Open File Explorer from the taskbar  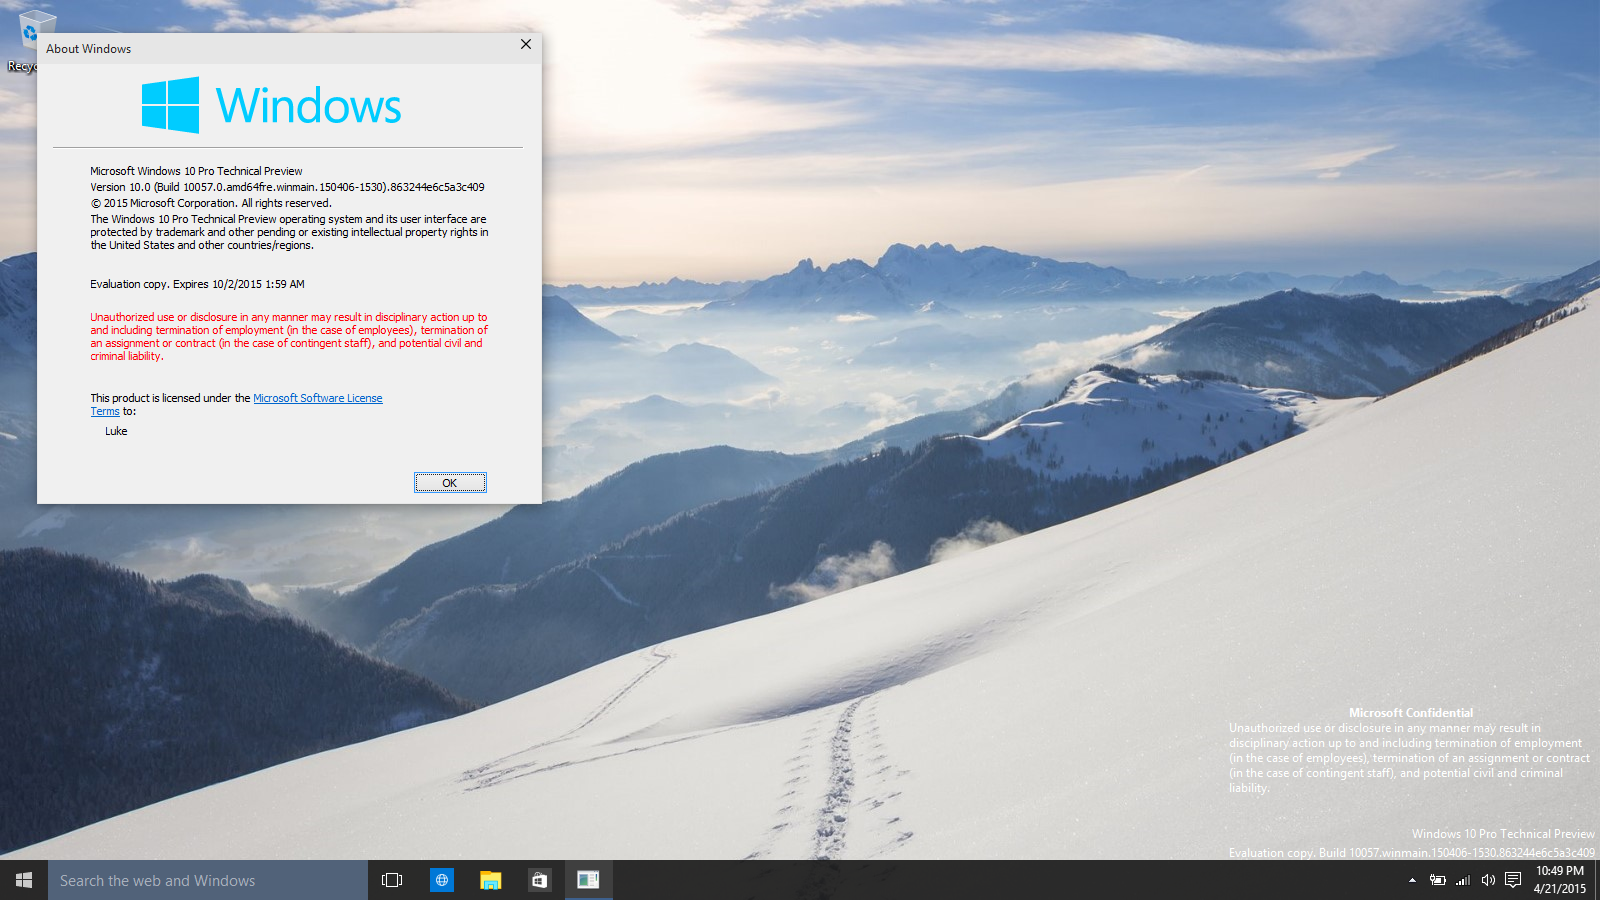pyautogui.click(x=490, y=880)
